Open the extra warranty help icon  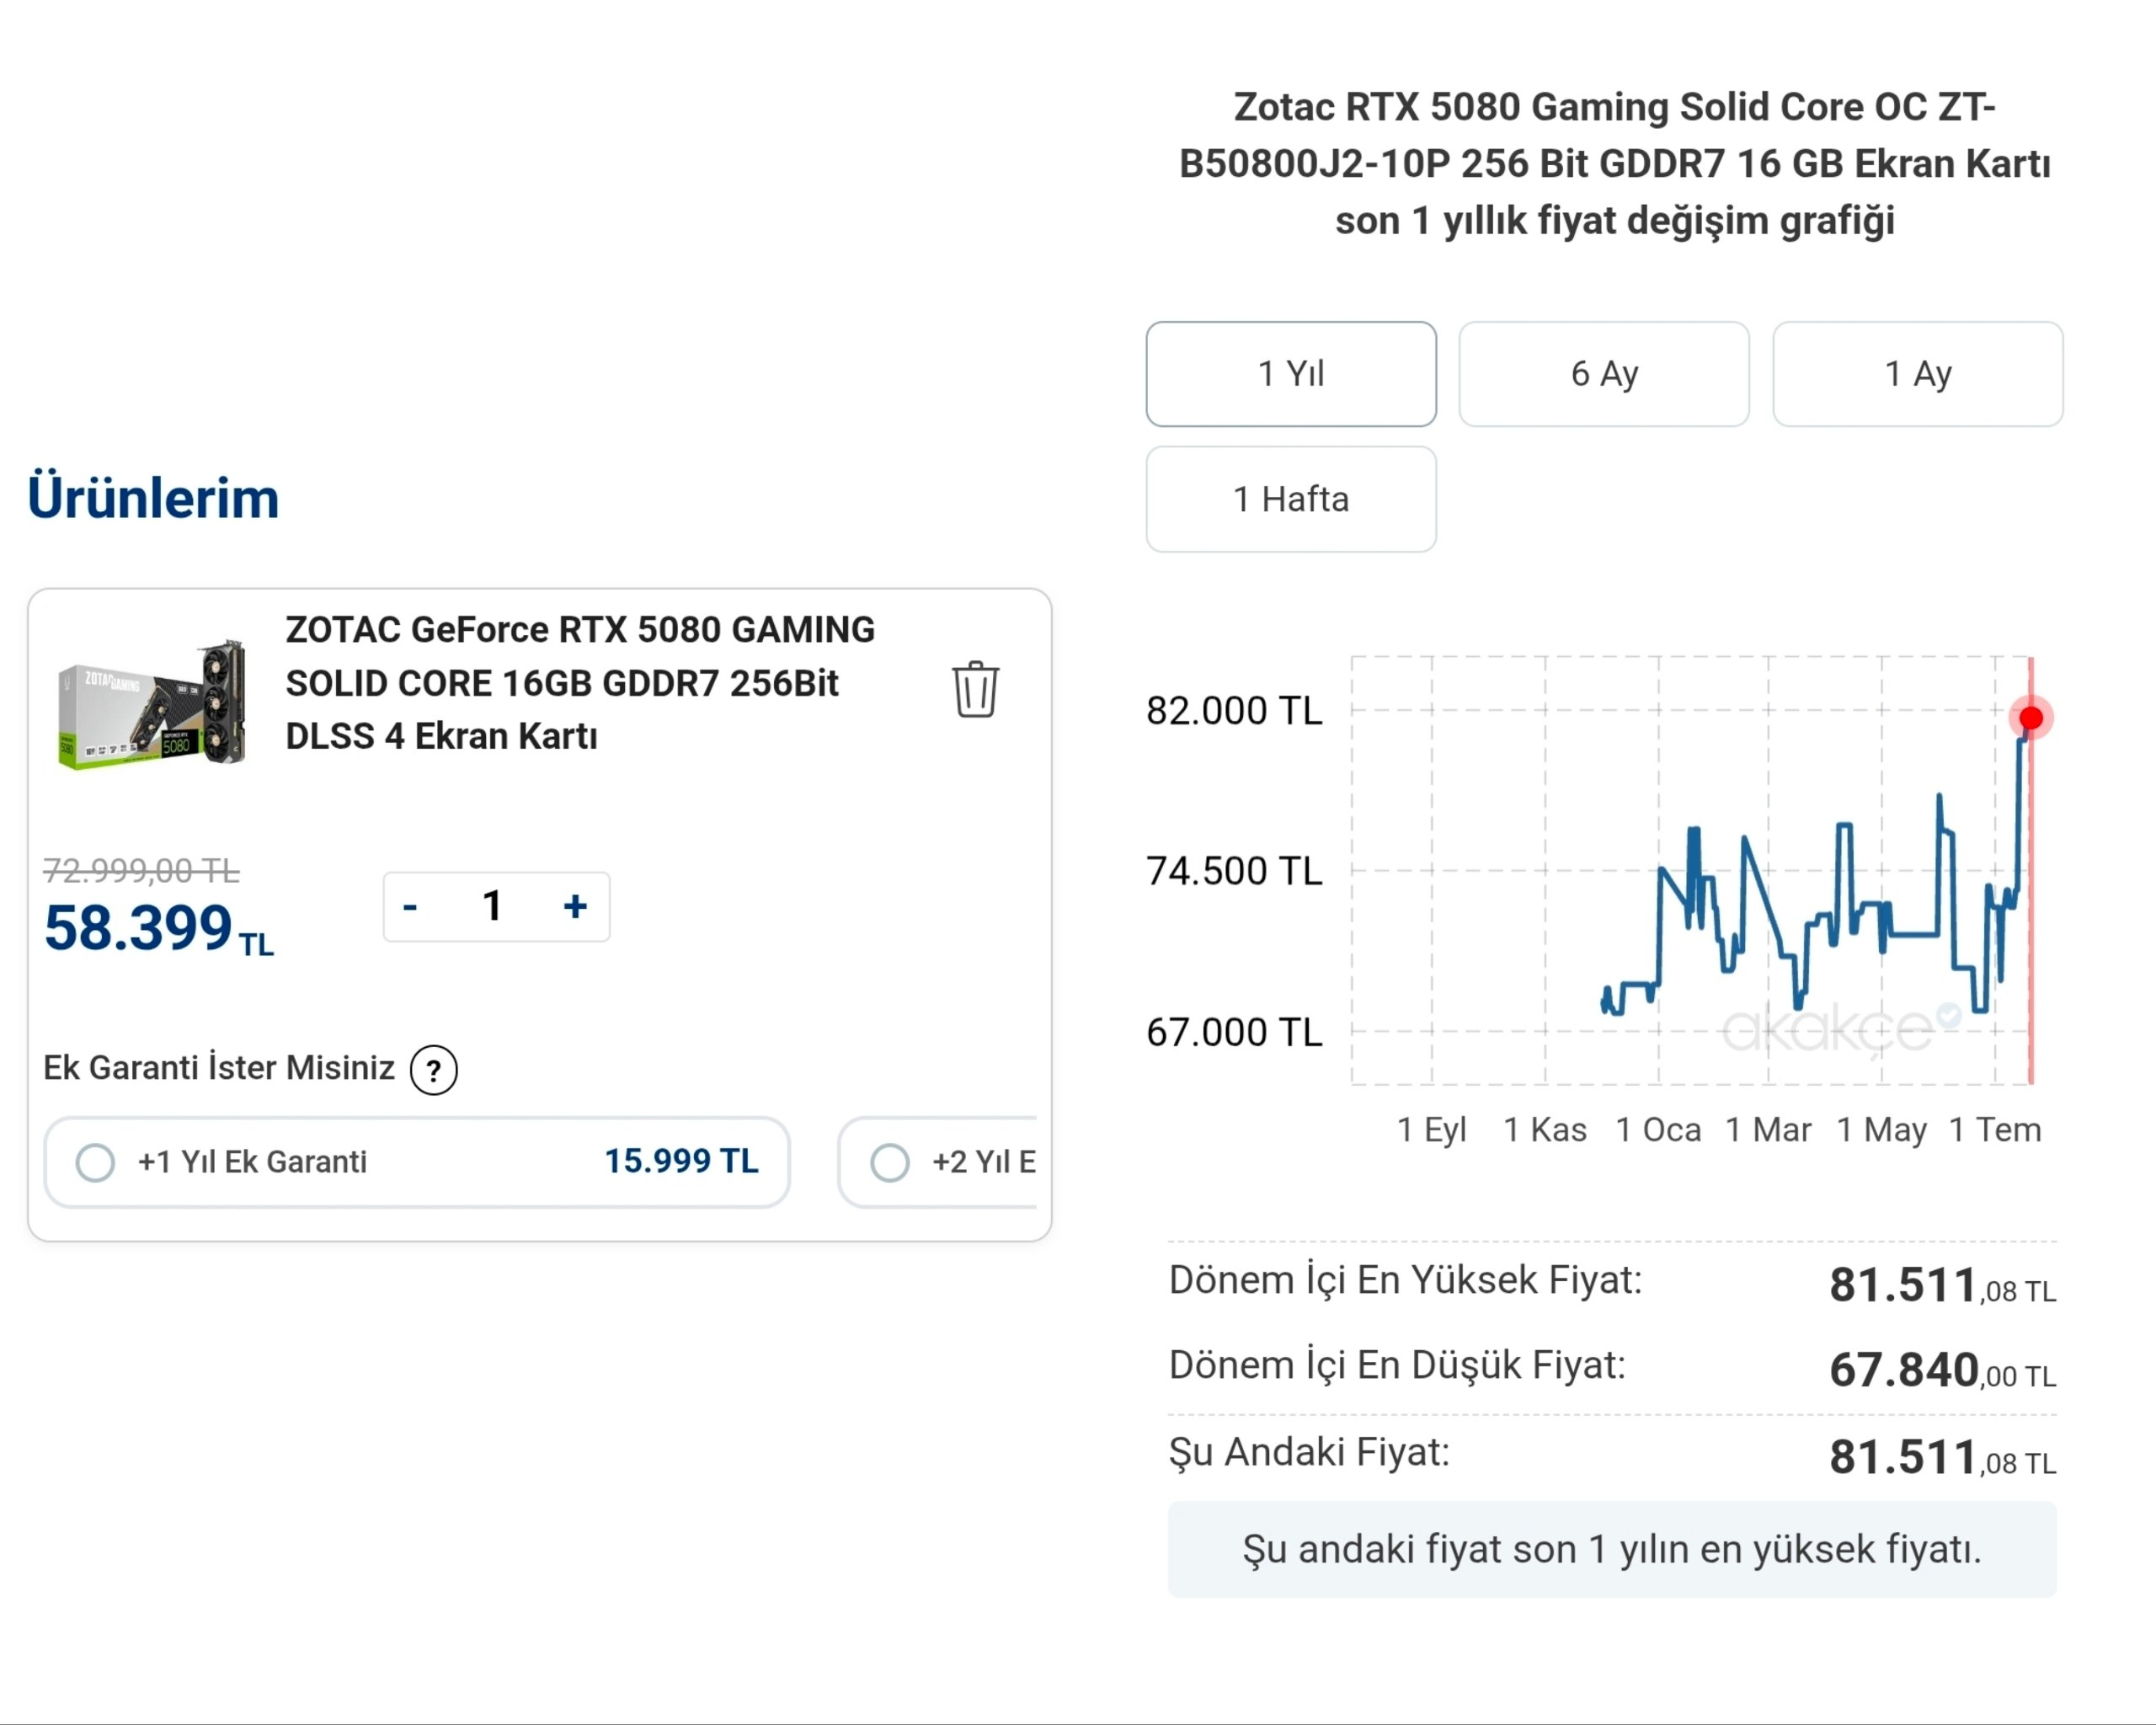click(434, 1071)
